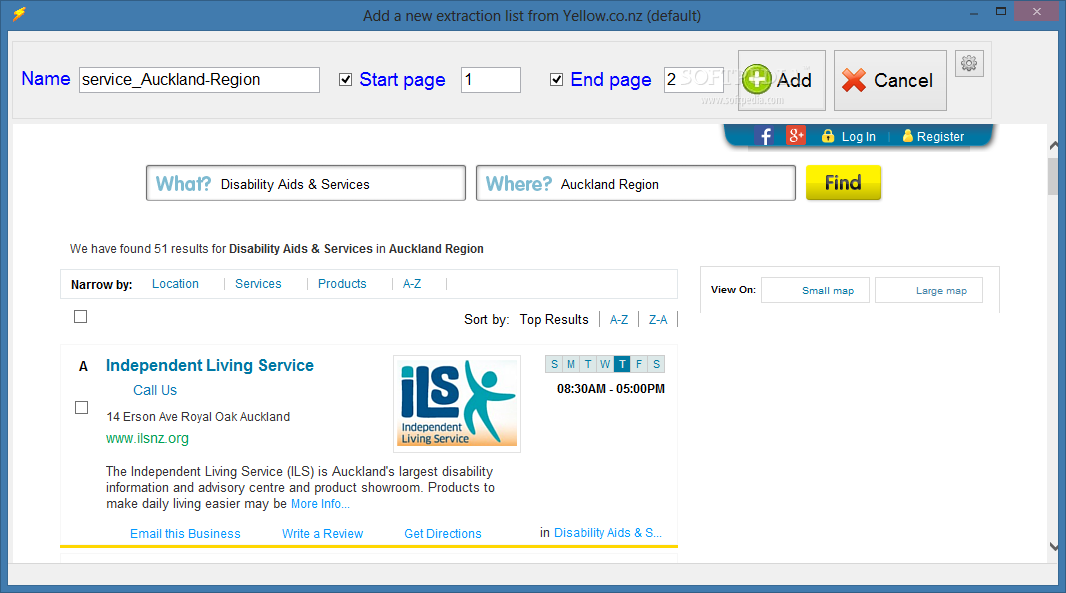Expand the Narrow by Services filter
This screenshot has height=593, width=1066.
click(x=258, y=284)
